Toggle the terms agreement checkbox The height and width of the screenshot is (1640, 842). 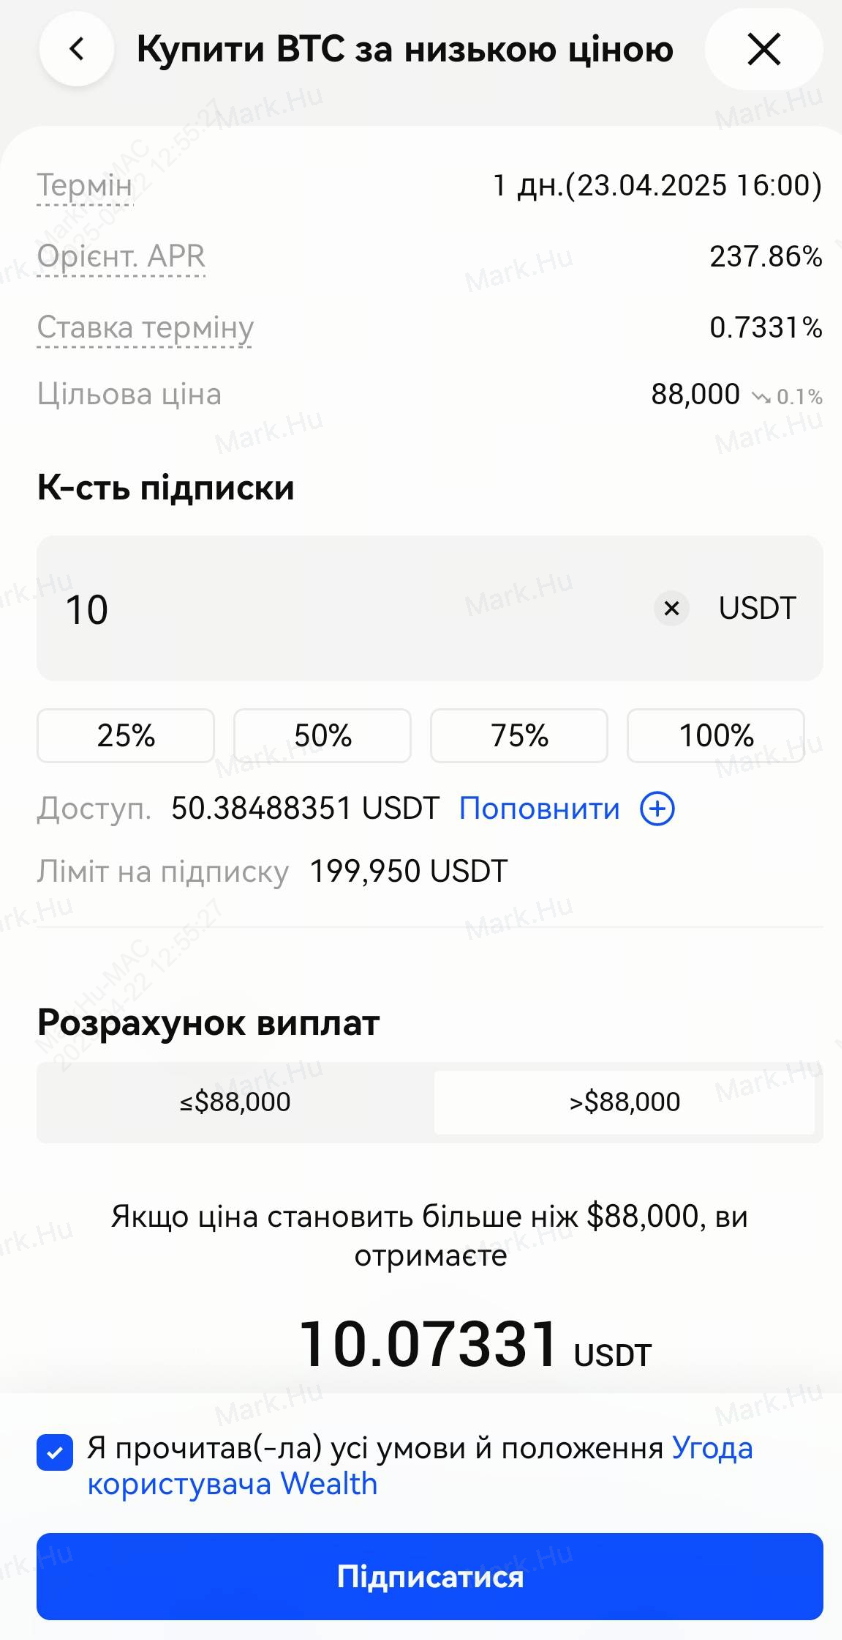click(55, 1452)
